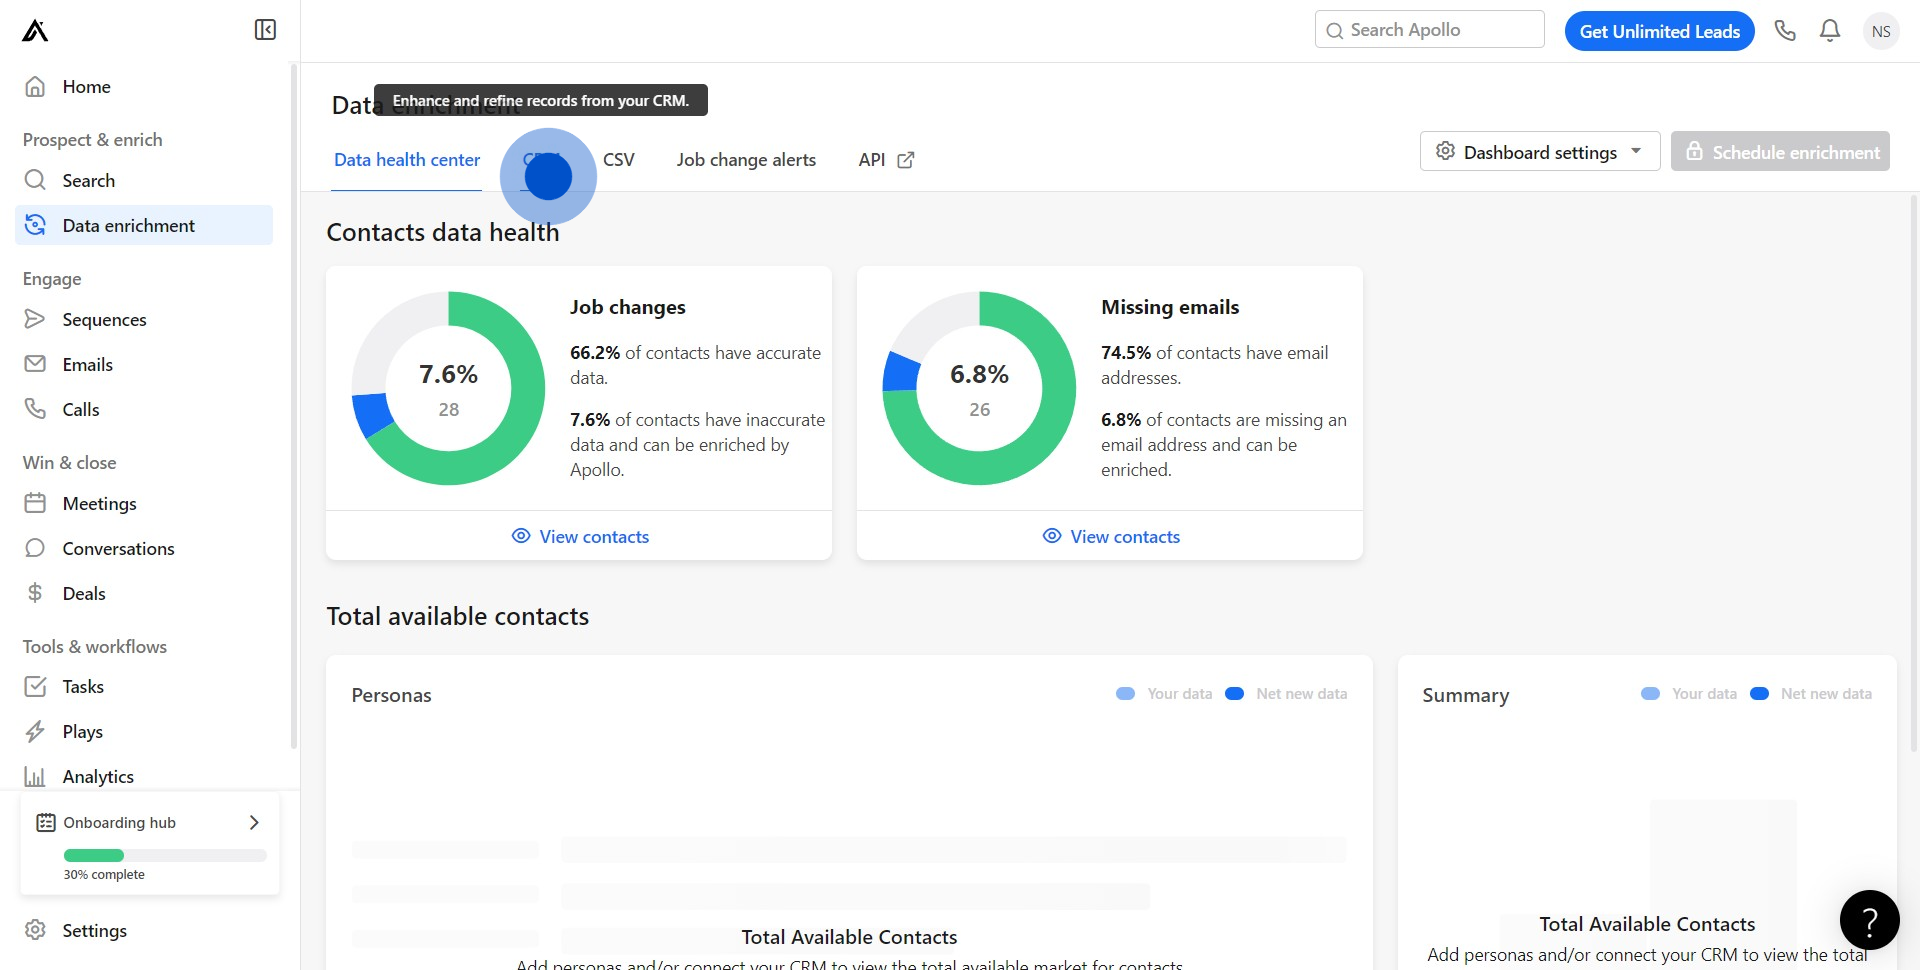This screenshot has height=970, width=1920.
Task: Click the Schedule enrichment button
Action: [x=1780, y=152]
